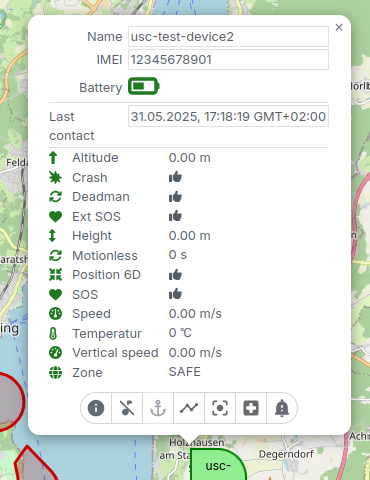Center map on device crosshair icon
370x480 pixels.
(220, 408)
